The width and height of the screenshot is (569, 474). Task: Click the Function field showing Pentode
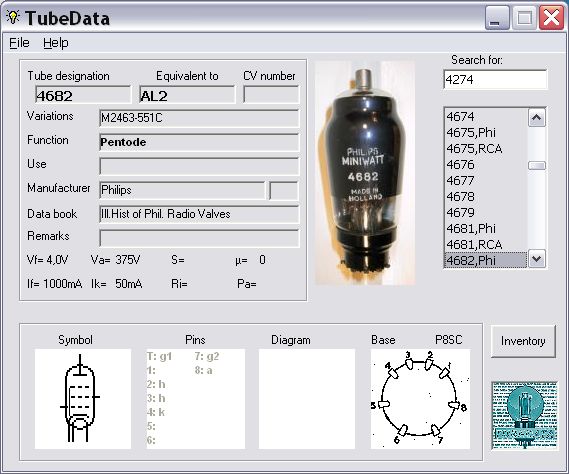[199, 142]
